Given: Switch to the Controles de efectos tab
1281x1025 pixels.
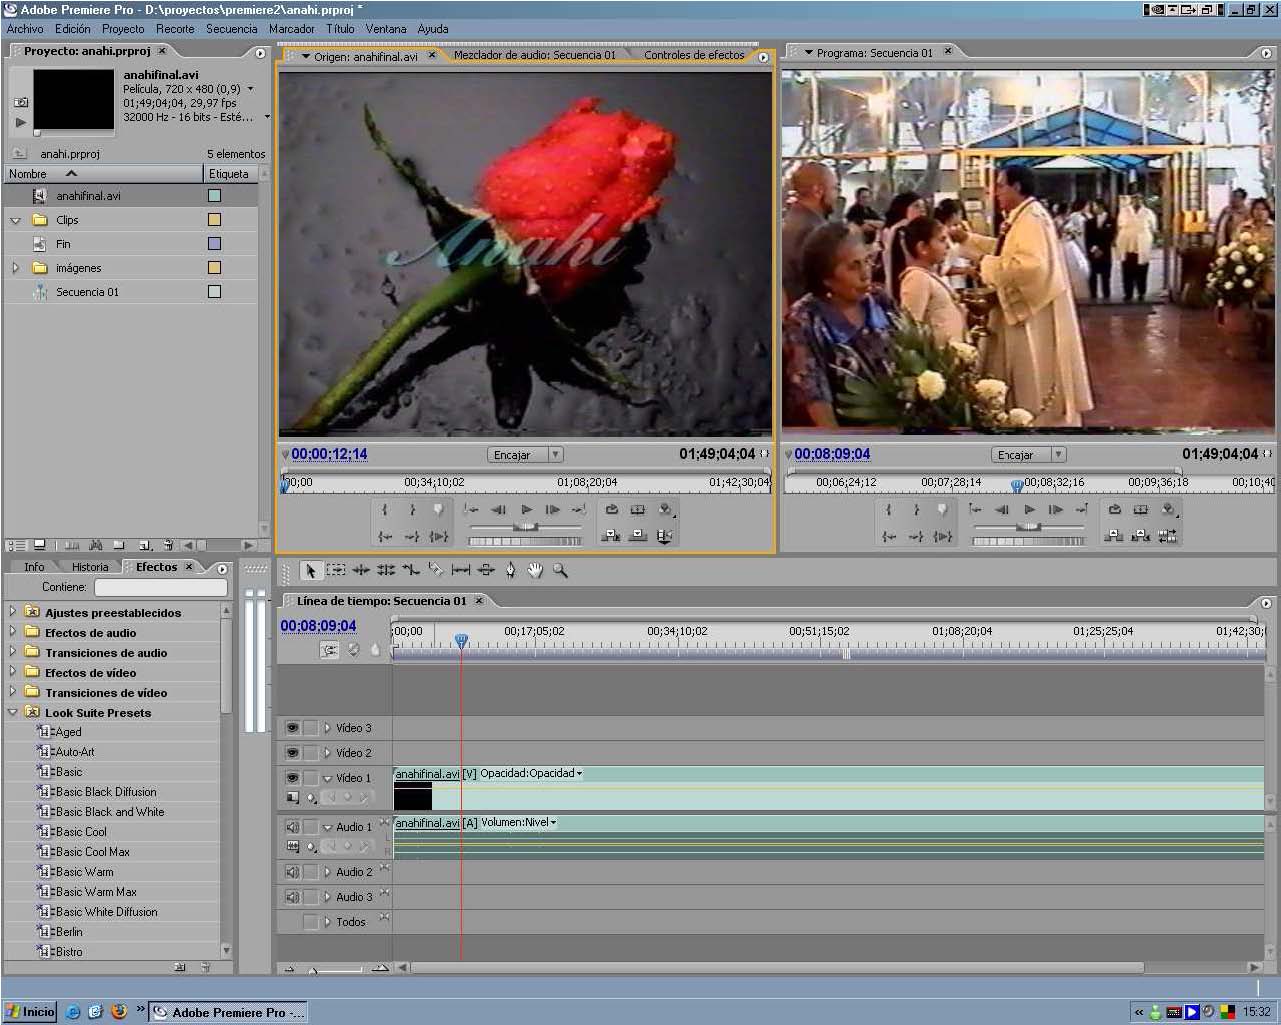Looking at the screenshot, I should click(x=694, y=55).
